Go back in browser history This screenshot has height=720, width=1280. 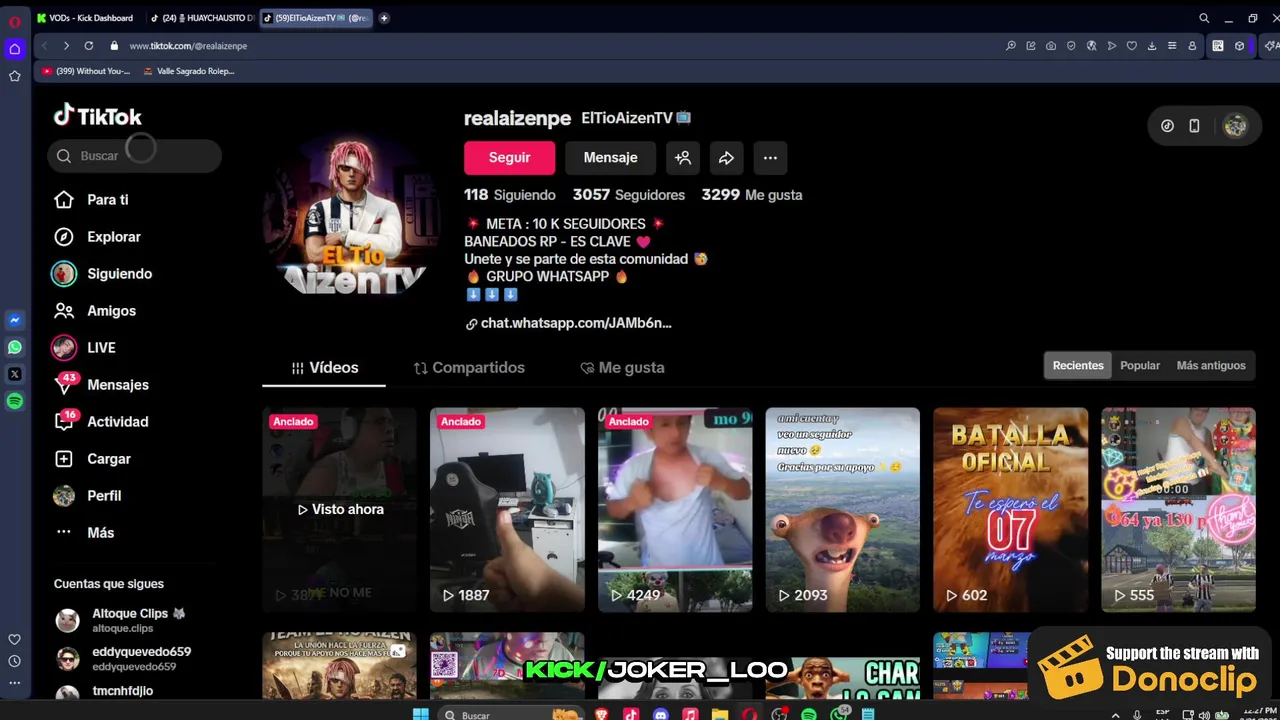tap(44, 46)
